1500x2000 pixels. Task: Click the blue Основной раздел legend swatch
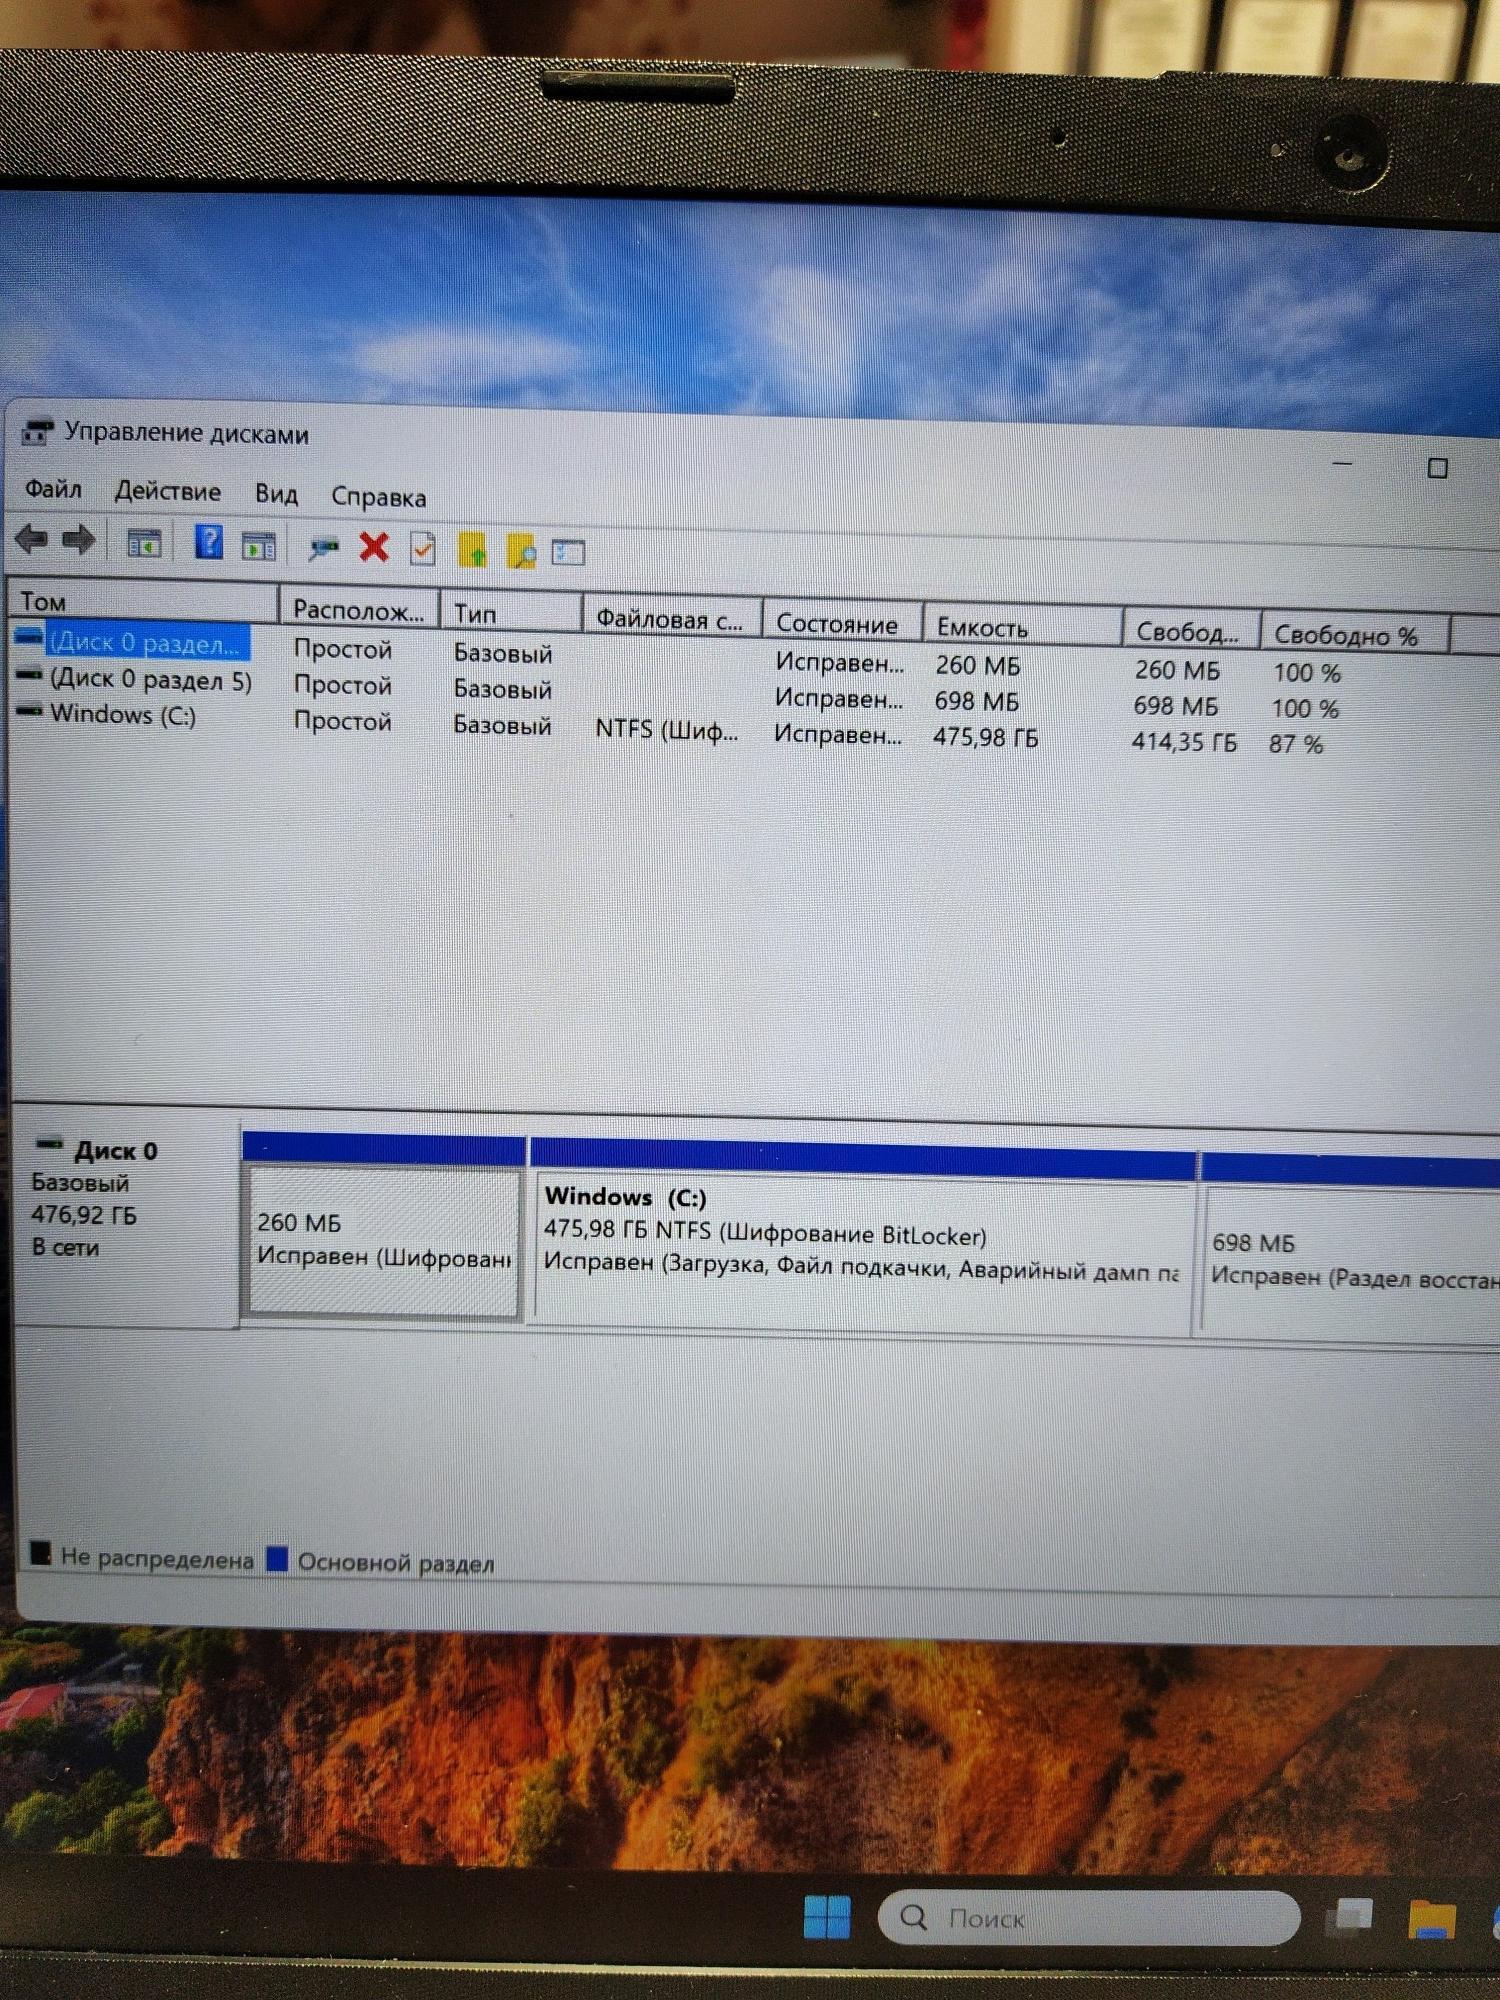[277, 1559]
